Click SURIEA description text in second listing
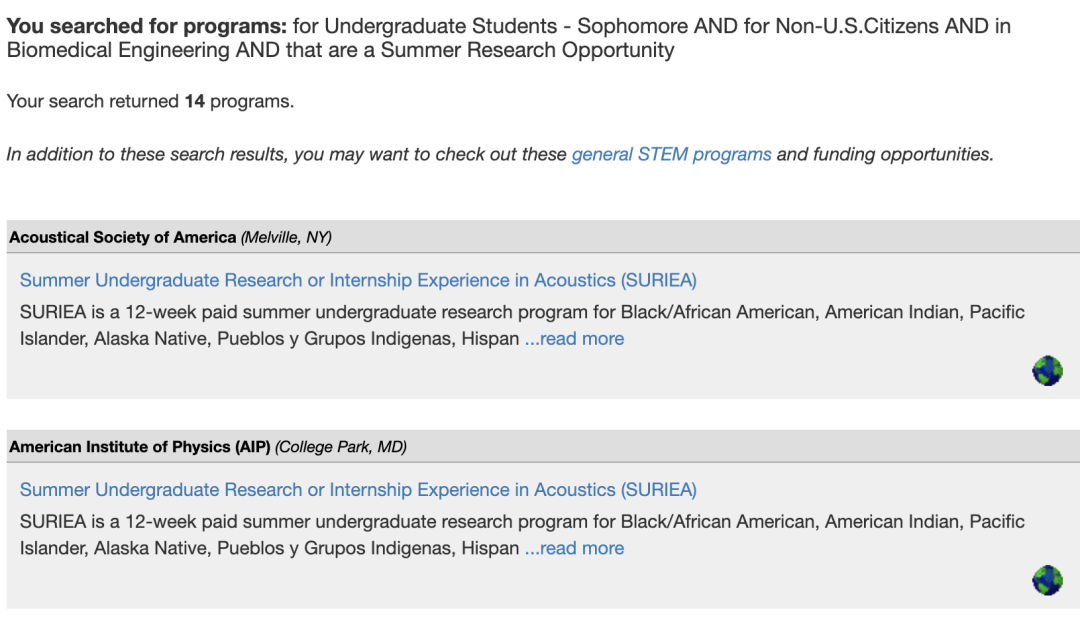The width and height of the screenshot is (1080, 618). point(522,535)
